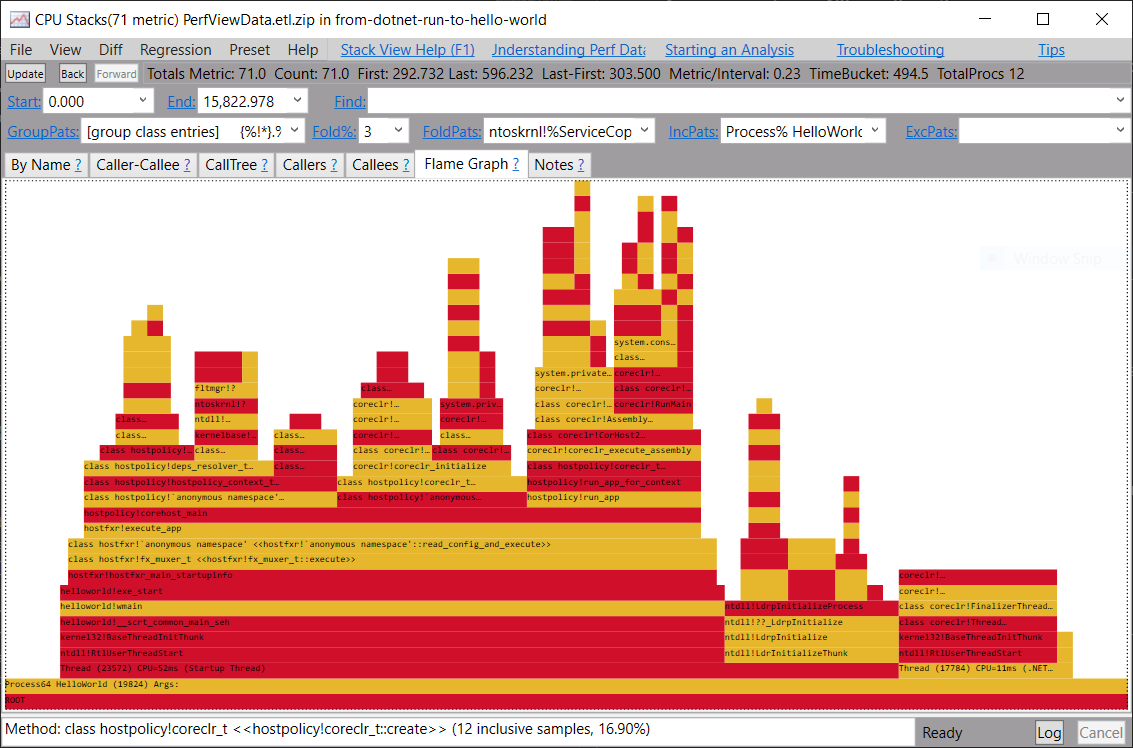Click the ExcPats label link

tap(931, 132)
